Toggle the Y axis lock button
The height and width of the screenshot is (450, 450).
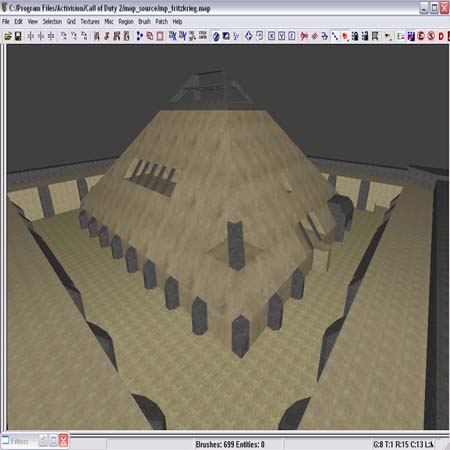(x=282, y=36)
